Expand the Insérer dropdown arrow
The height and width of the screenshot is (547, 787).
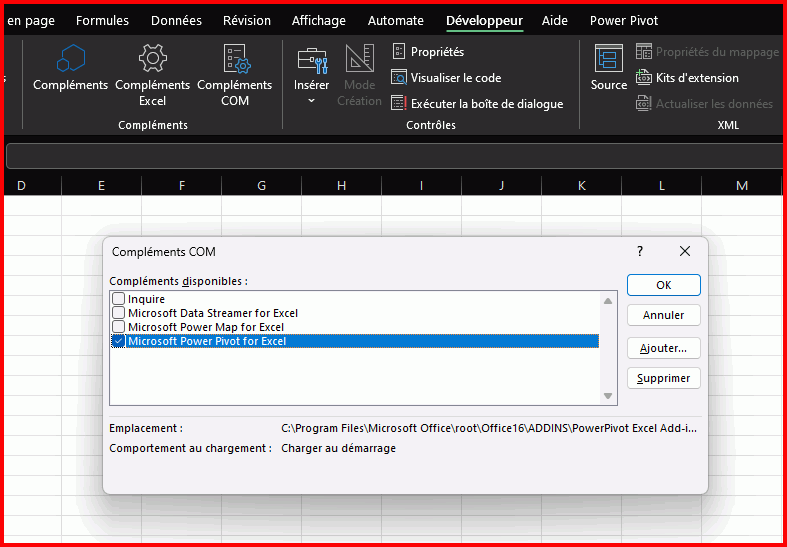312,101
